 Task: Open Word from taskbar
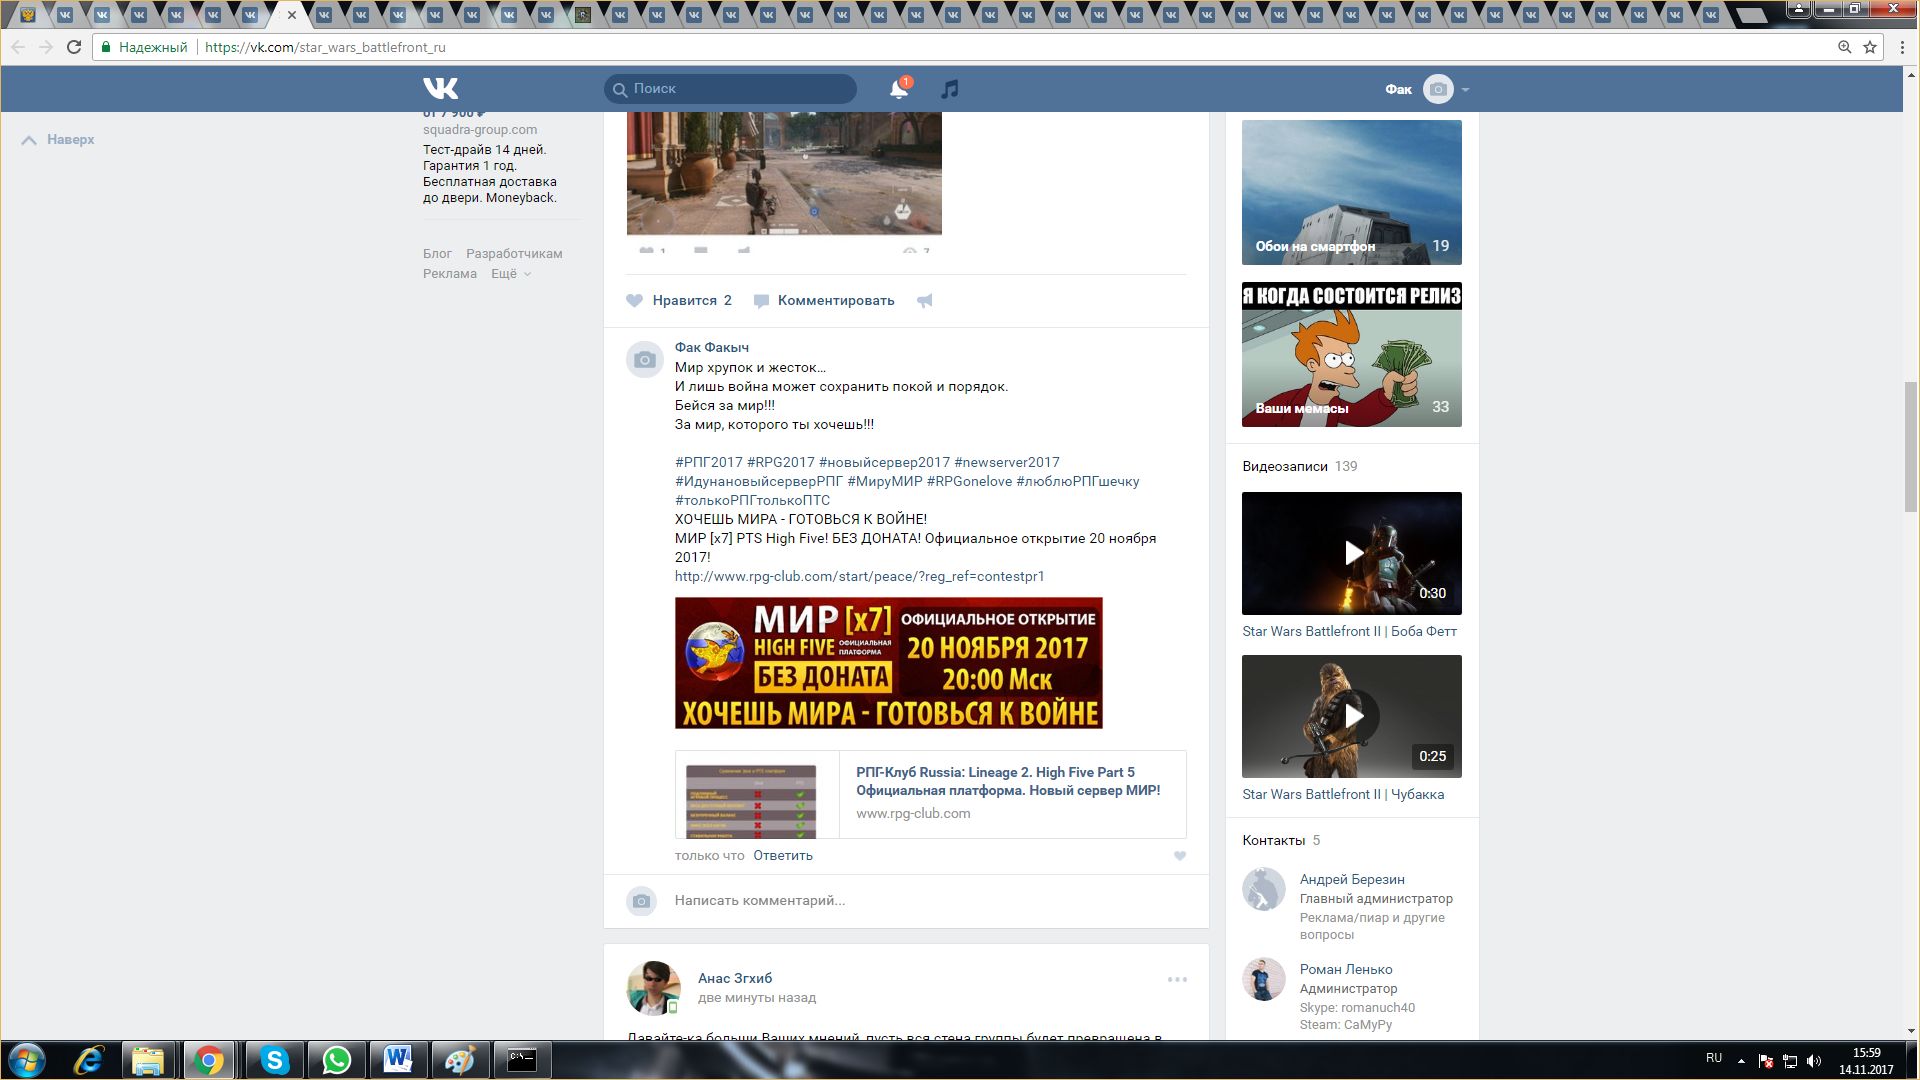click(398, 1060)
